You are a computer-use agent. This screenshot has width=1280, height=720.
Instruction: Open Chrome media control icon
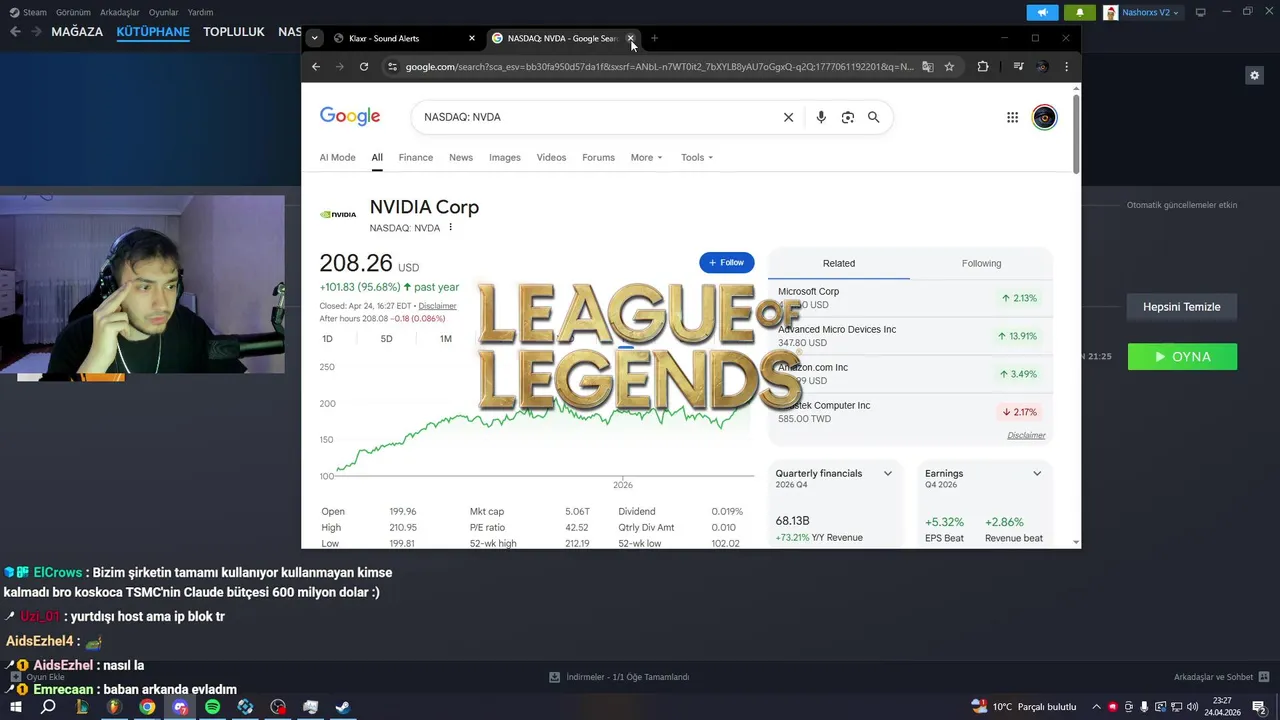pyautogui.click(x=1018, y=67)
